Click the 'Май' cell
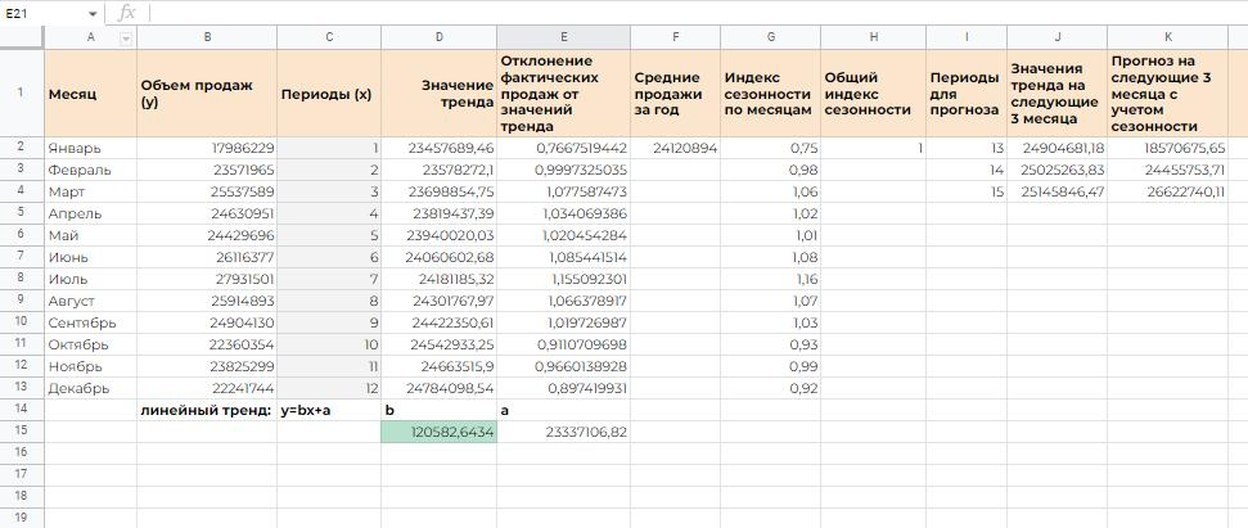This screenshot has width=1248, height=528. [90, 235]
